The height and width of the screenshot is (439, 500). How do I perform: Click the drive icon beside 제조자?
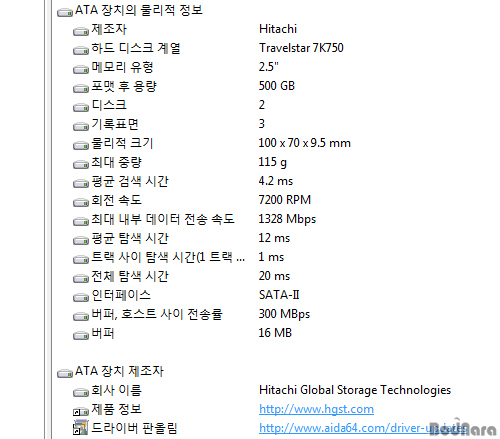[81, 31]
